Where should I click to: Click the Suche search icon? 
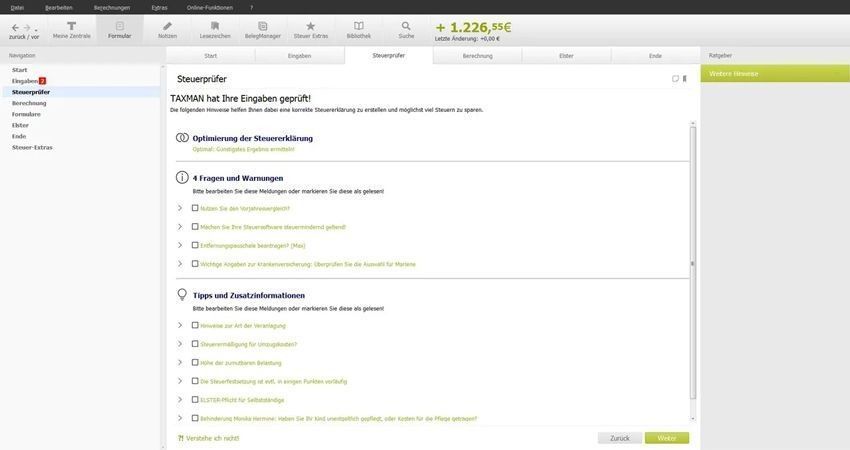click(x=406, y=30)
